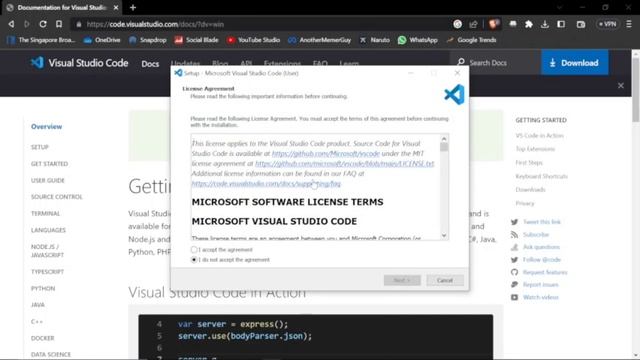Screen dimensions: 640x360
Task: Expand TERMINAL section in sidebar
Action: [x=45, y=213]
